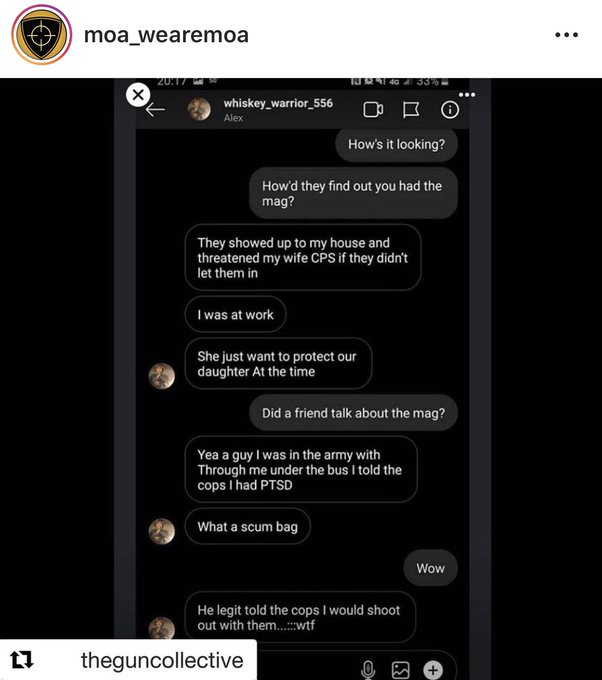602x680 pixels.
Task: Click whiskey_warrior_556 avatar in chat header
Action: (x=200, y=110)
